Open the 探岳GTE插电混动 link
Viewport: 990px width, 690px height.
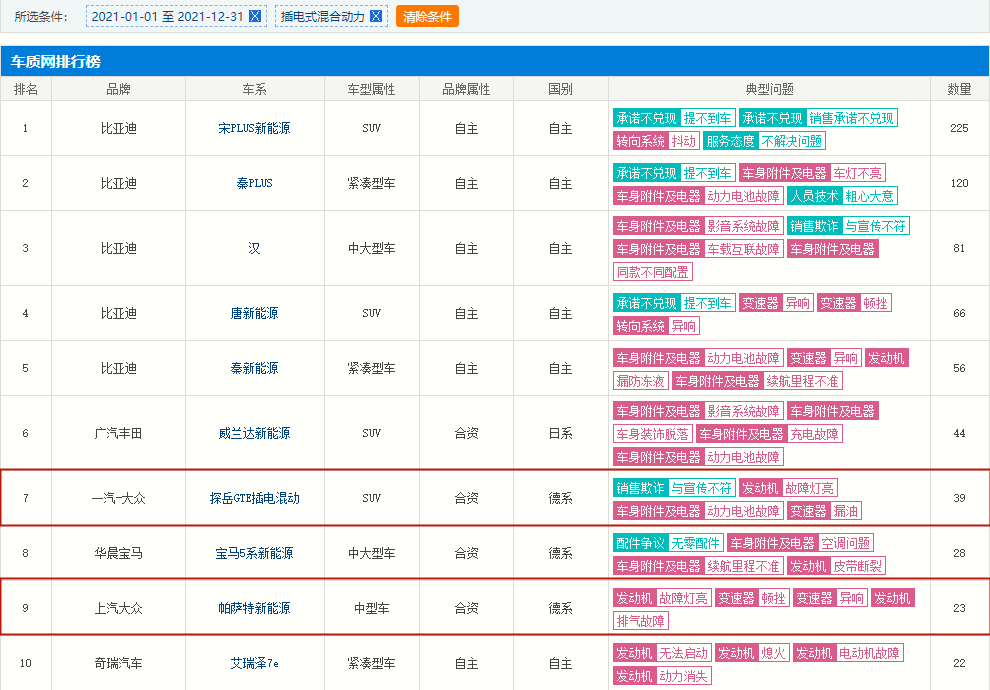pos(254,498)
